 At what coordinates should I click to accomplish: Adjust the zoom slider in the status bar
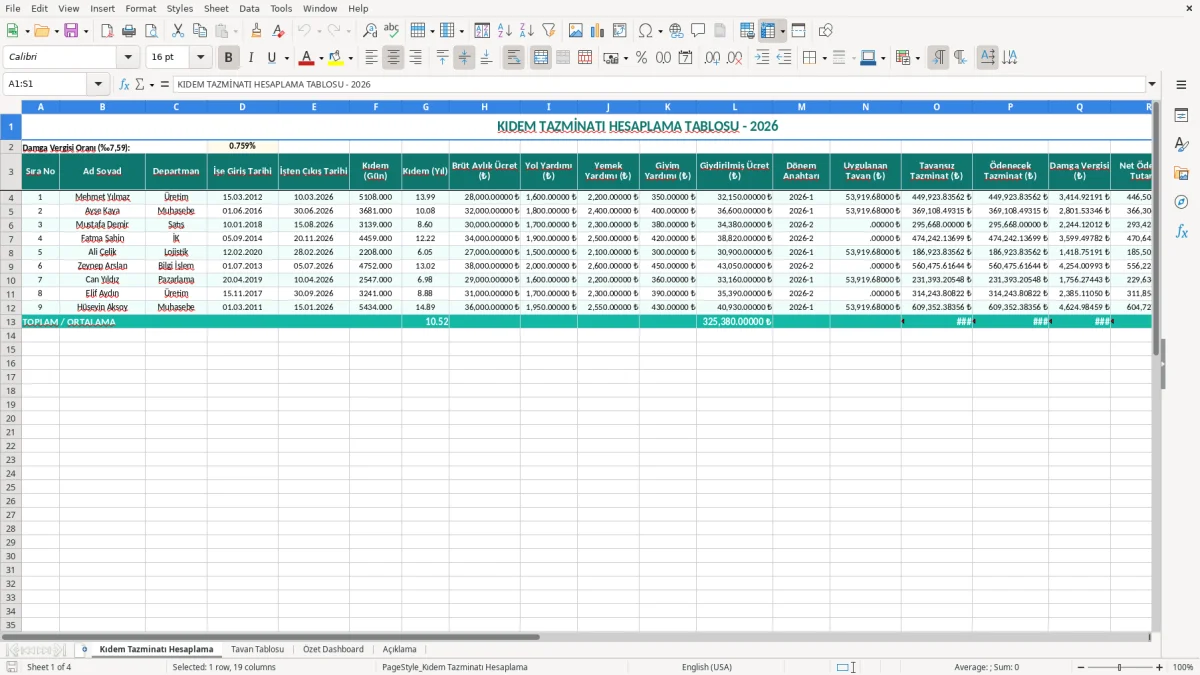1119,667
